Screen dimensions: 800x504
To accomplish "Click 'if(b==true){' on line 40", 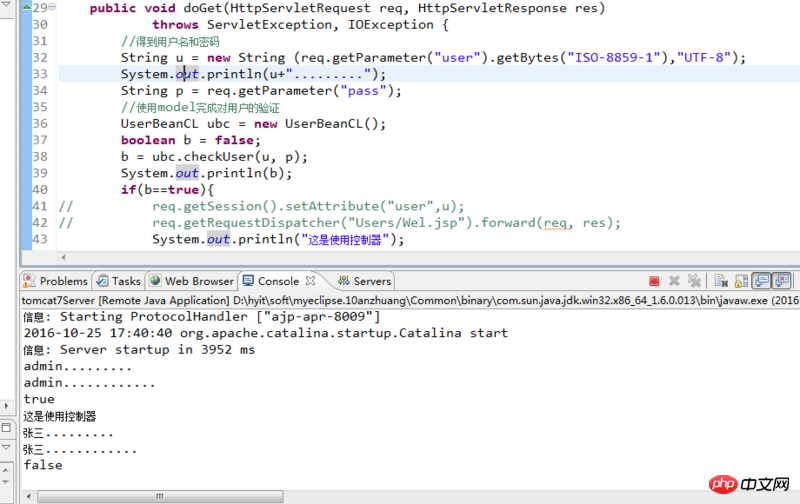I will pos(167,190).
